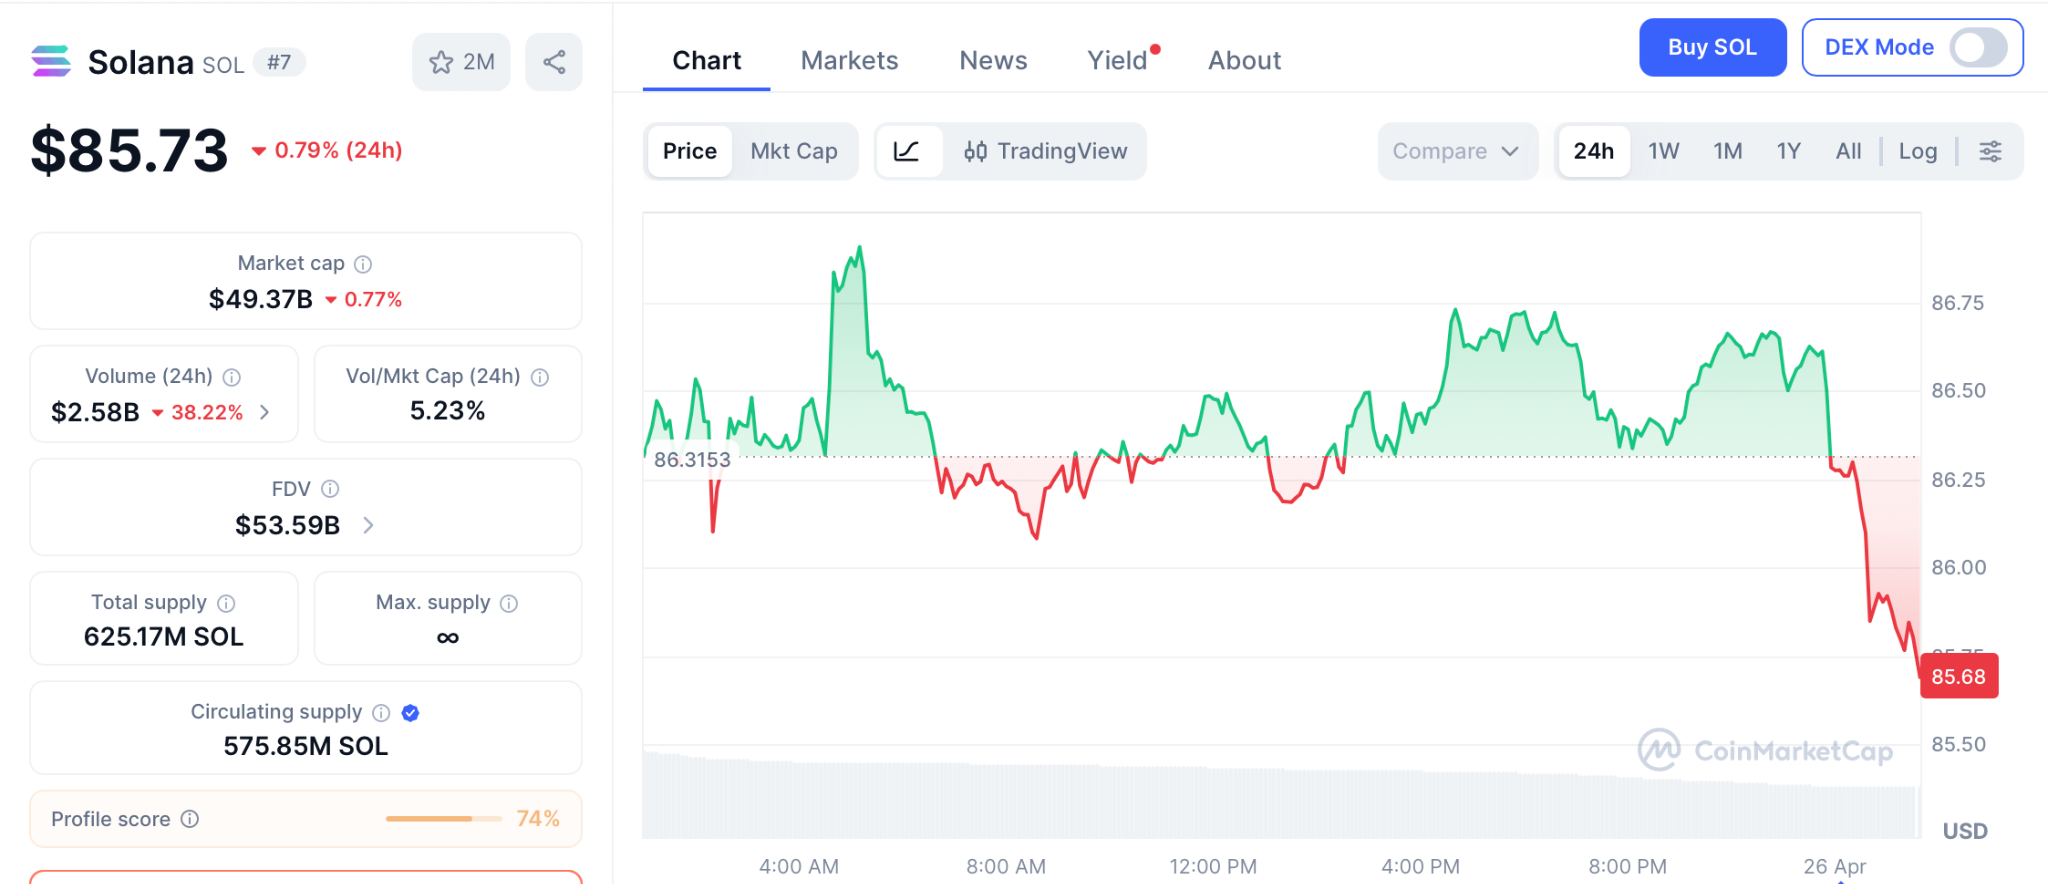
Task: Click the FDV info icon
Action: pos(330,489)
